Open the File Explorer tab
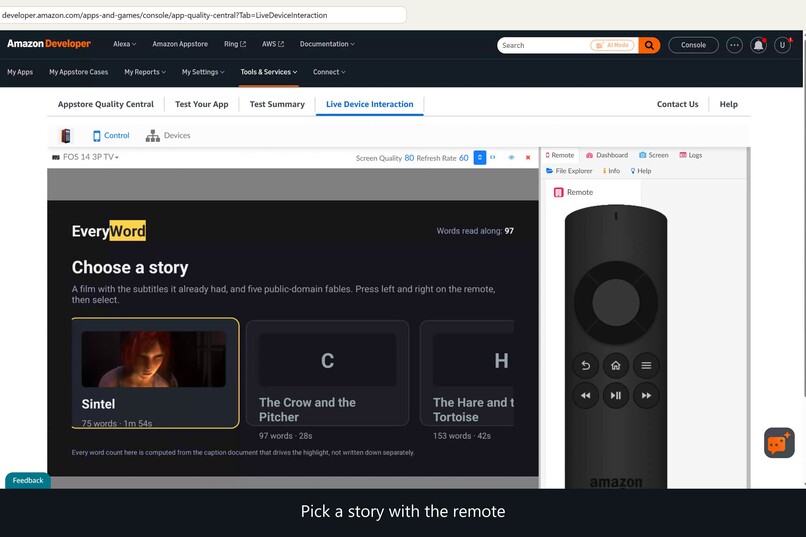806x537 pixels. click(569, 171)
